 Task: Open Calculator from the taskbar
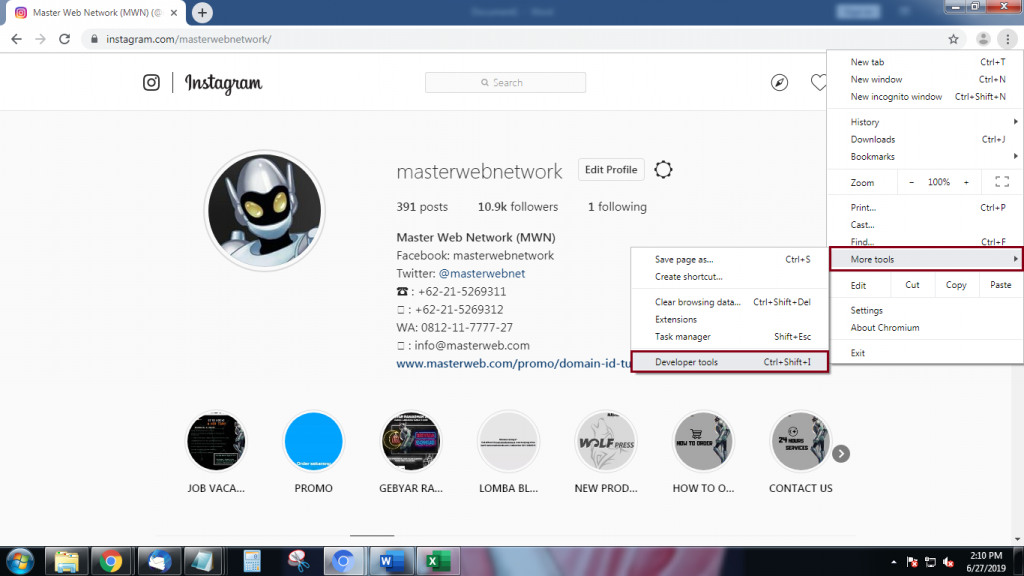tap(251, 561)
